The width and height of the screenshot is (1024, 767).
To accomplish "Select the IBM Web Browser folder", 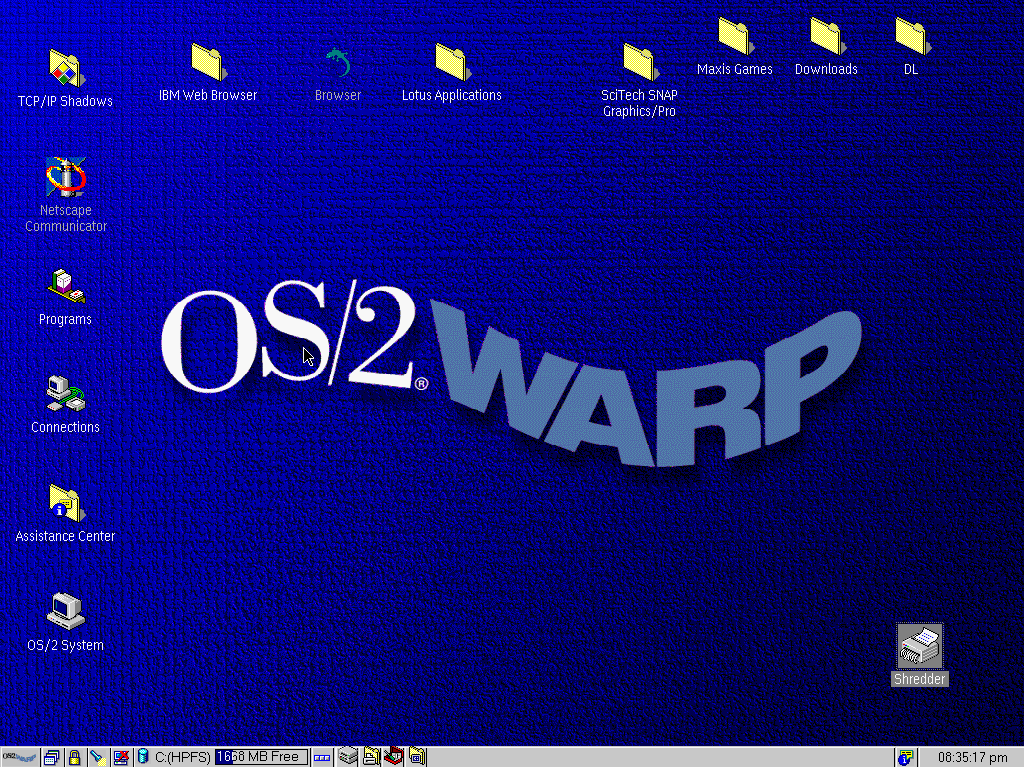I will [x=208, y=62].
